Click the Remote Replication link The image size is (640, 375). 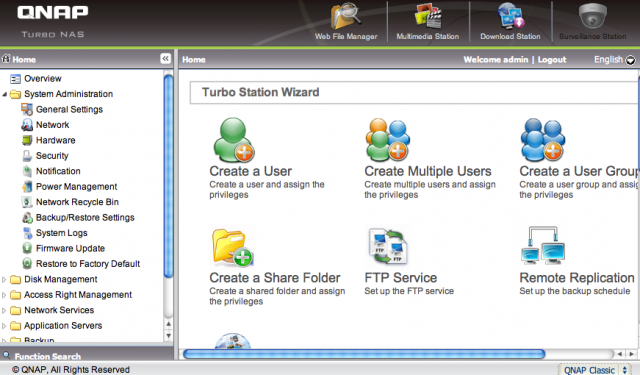577,277
